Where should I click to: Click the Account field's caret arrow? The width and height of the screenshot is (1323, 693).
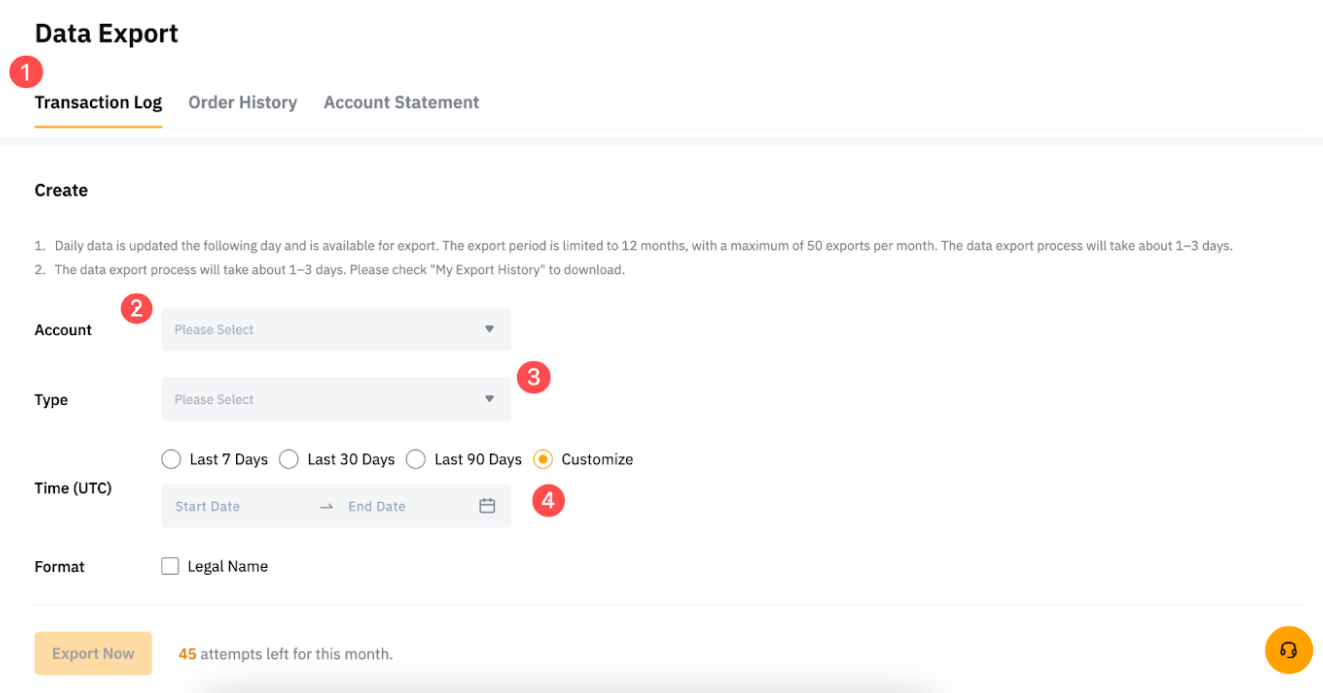[x=489, y=329]
